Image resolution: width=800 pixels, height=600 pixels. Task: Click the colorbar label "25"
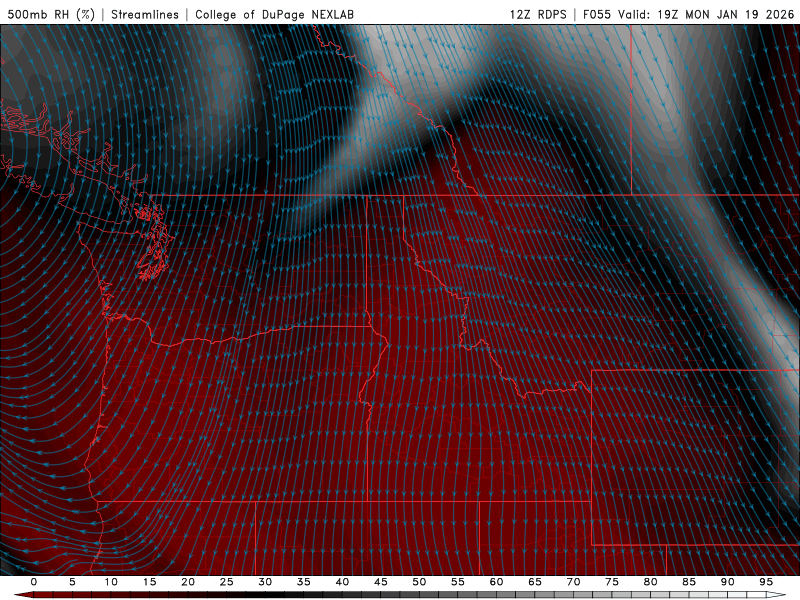point(227,582)
